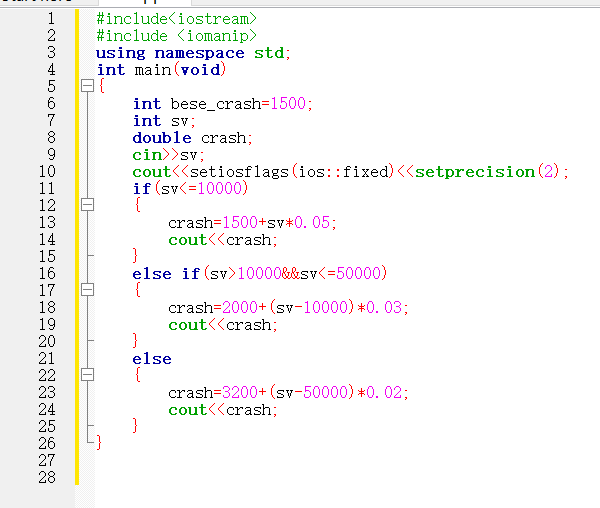This screenshot has width=600, height=508.
Task: Click the bese_crash=1500 declaration
Action: pyautogui.click(x=223, y=104)
